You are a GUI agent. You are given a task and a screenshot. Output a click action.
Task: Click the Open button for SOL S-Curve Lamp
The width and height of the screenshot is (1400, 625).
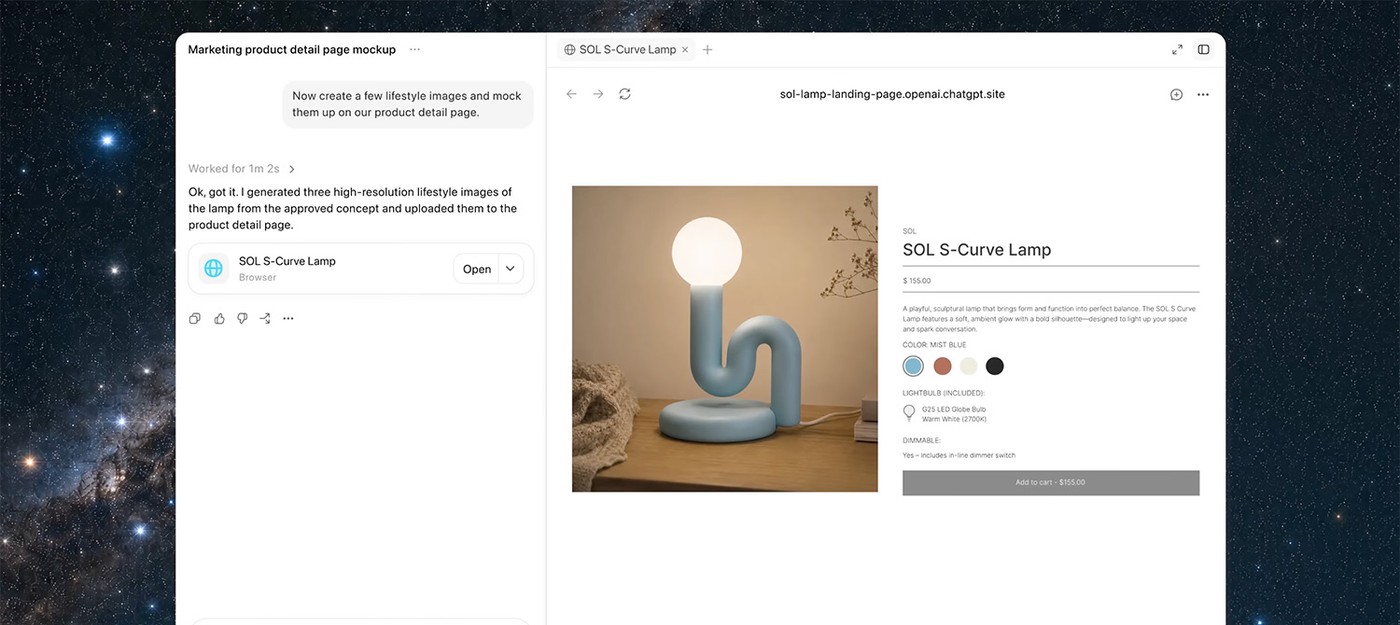point(477,269)
